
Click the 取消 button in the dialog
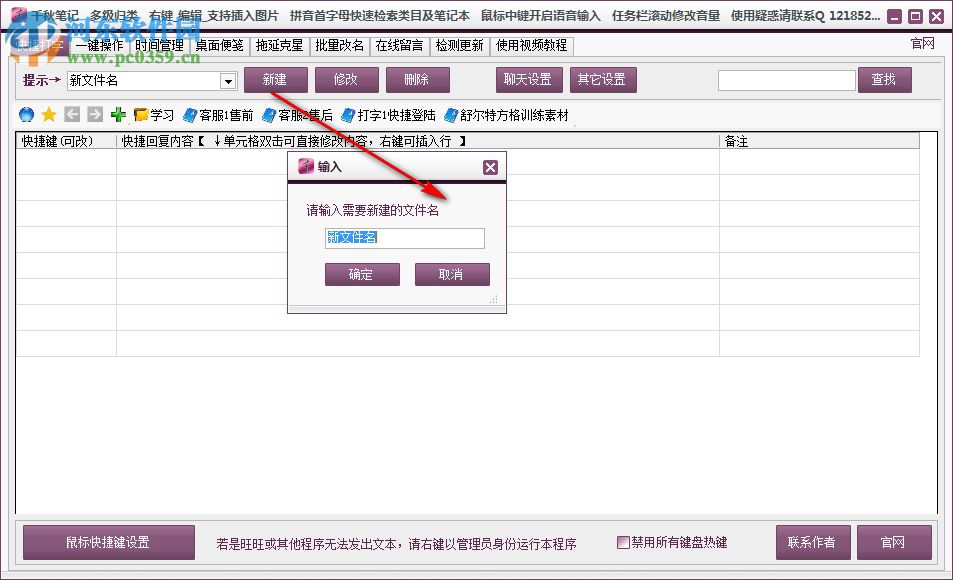pos(452,274)
